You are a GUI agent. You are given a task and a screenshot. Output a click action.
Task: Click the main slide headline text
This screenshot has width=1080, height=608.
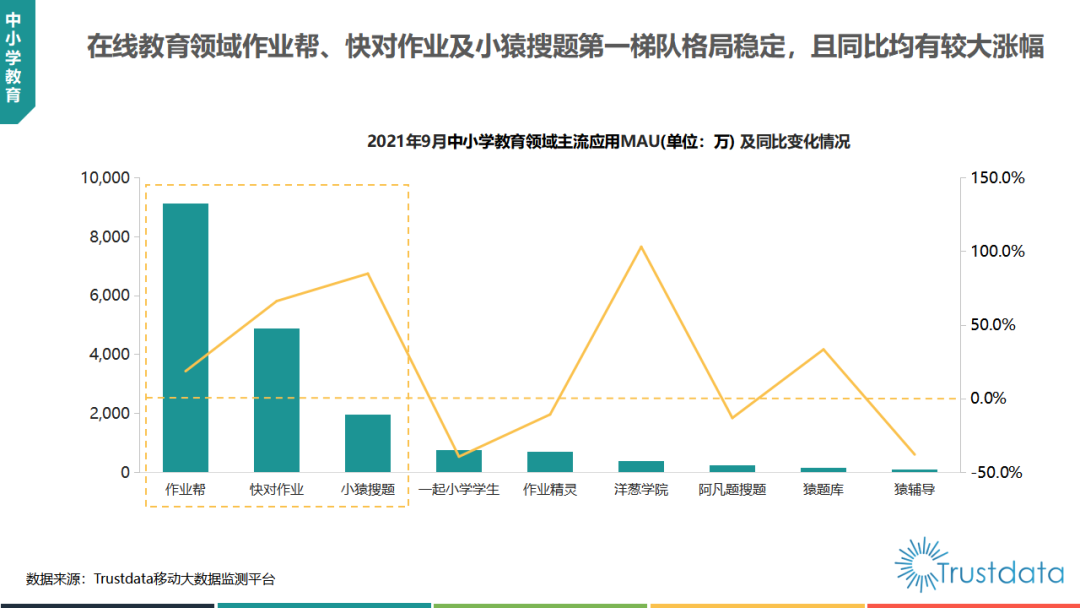(565, 47)
